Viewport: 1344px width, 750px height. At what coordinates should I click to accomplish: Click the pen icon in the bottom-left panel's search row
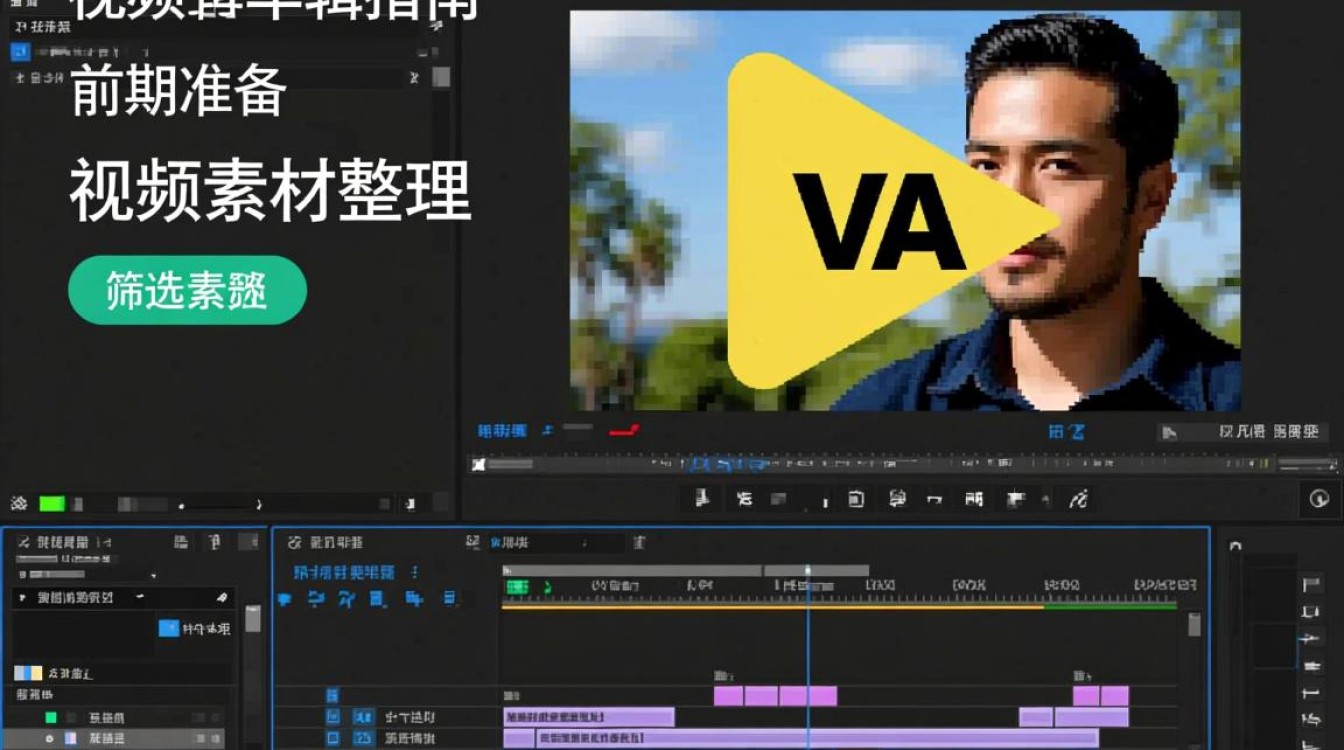(222, 598)
